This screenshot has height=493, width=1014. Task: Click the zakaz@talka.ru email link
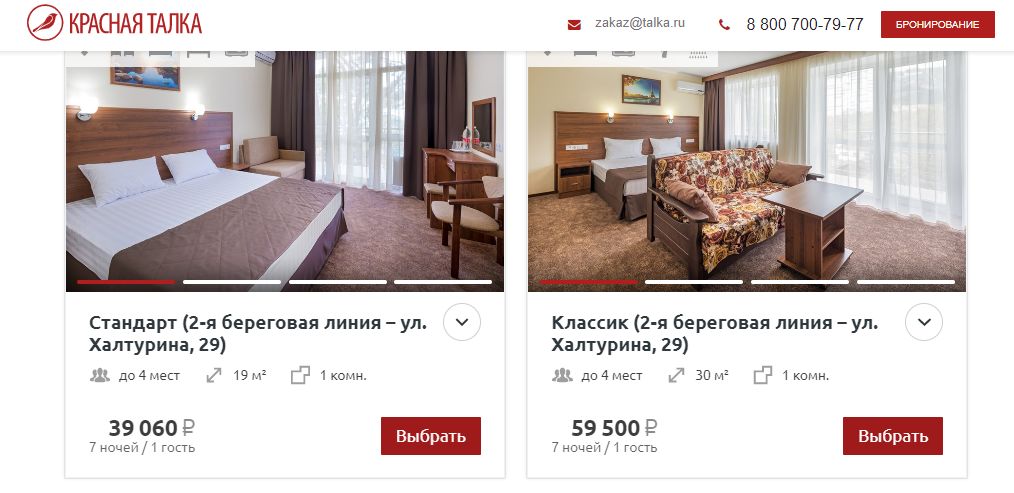640,23
